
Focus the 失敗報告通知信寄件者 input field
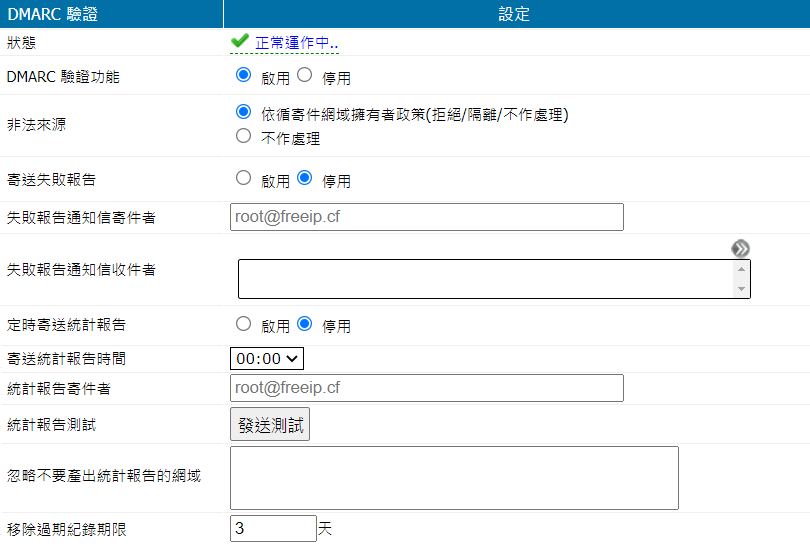(426, 217)
